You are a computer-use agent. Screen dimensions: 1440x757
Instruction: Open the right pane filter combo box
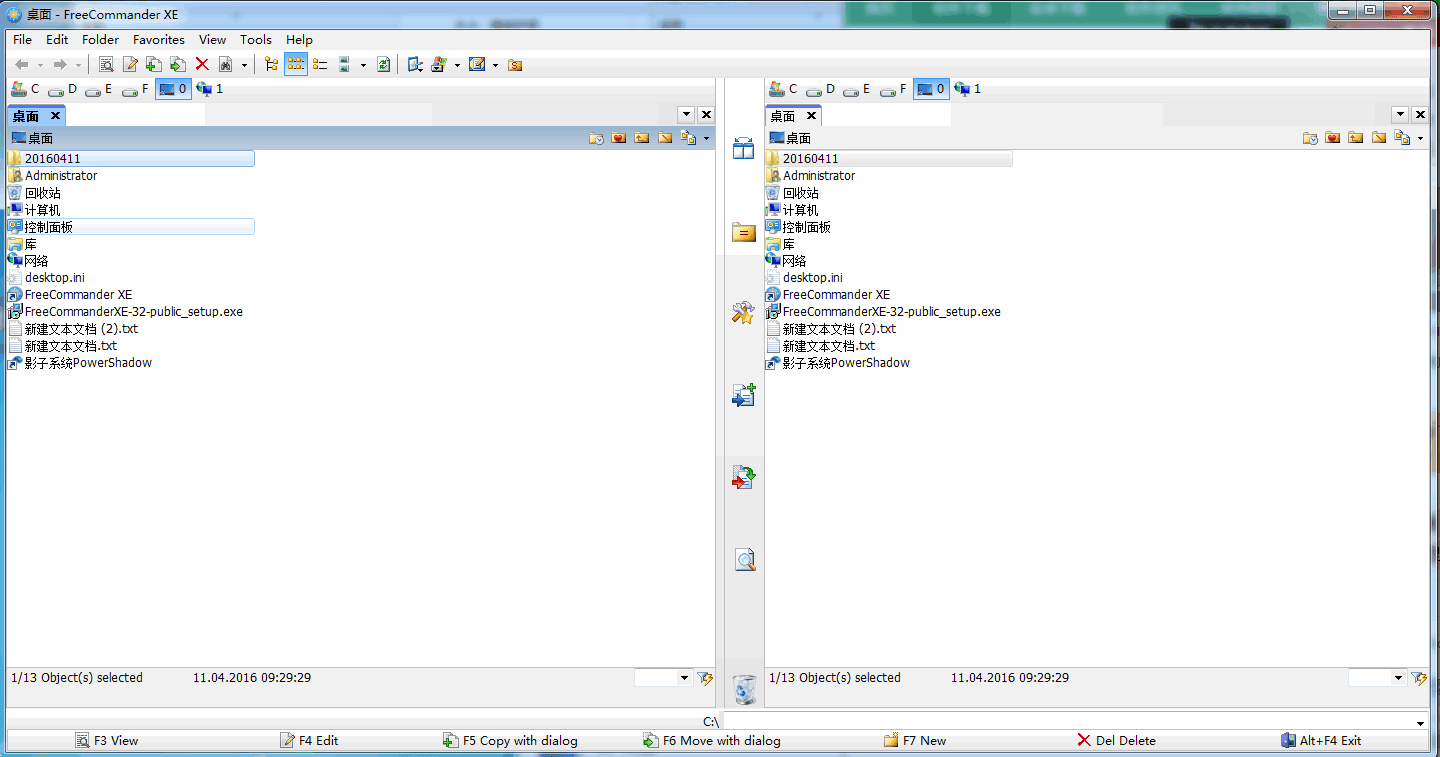(x=1378, y=678)
